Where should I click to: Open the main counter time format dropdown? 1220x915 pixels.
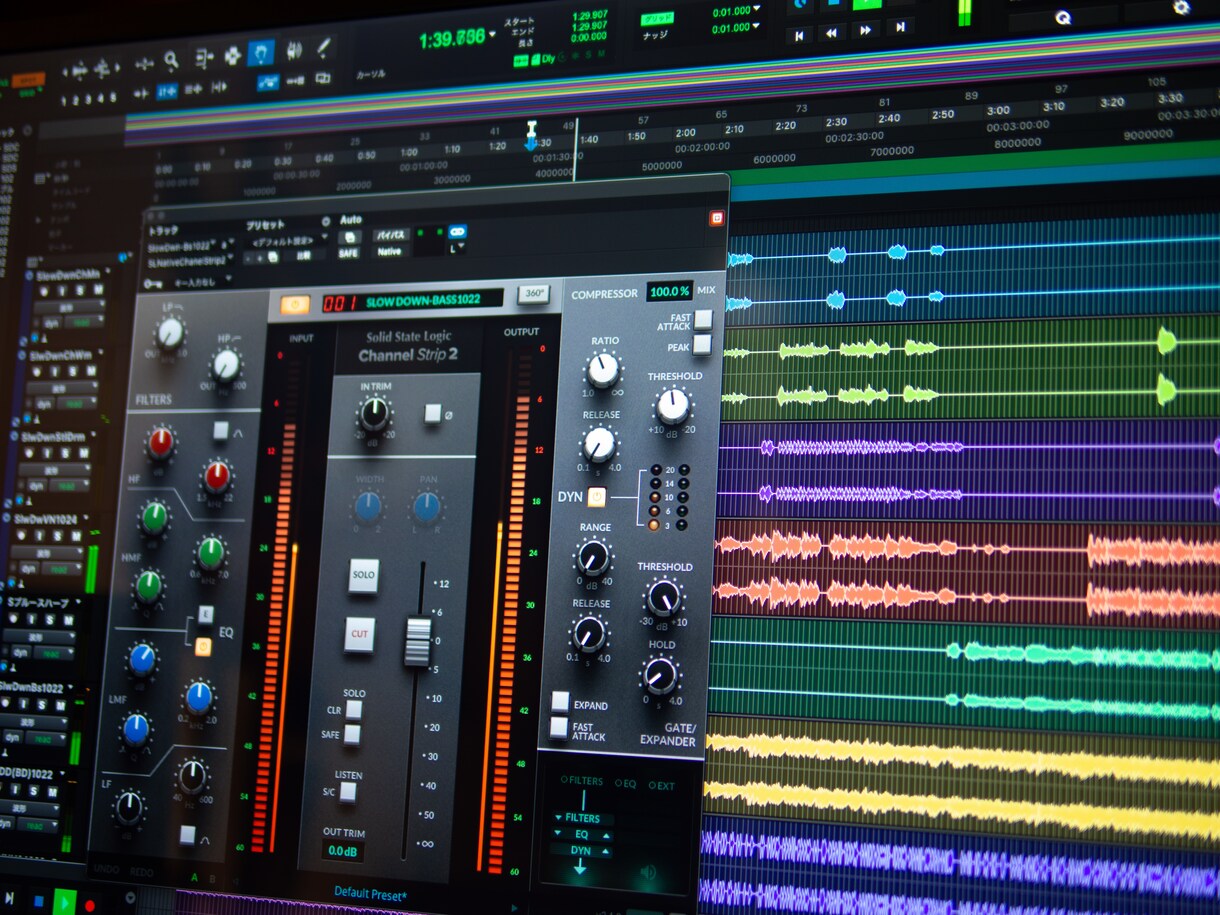point(491,35)
